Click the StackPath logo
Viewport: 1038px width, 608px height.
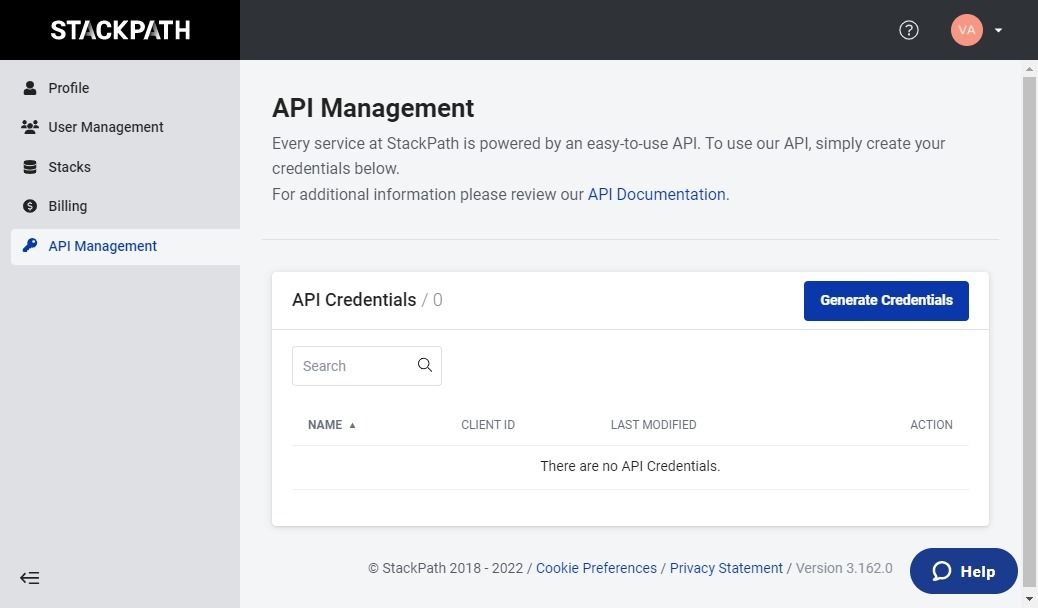coord(120,30)
